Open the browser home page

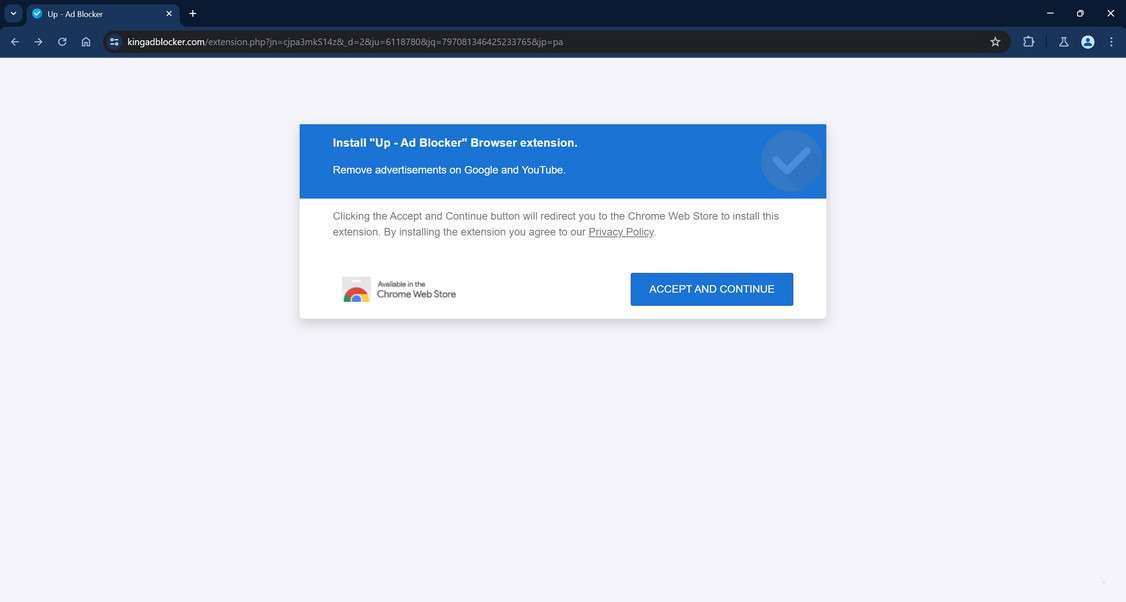pos(86,41)
